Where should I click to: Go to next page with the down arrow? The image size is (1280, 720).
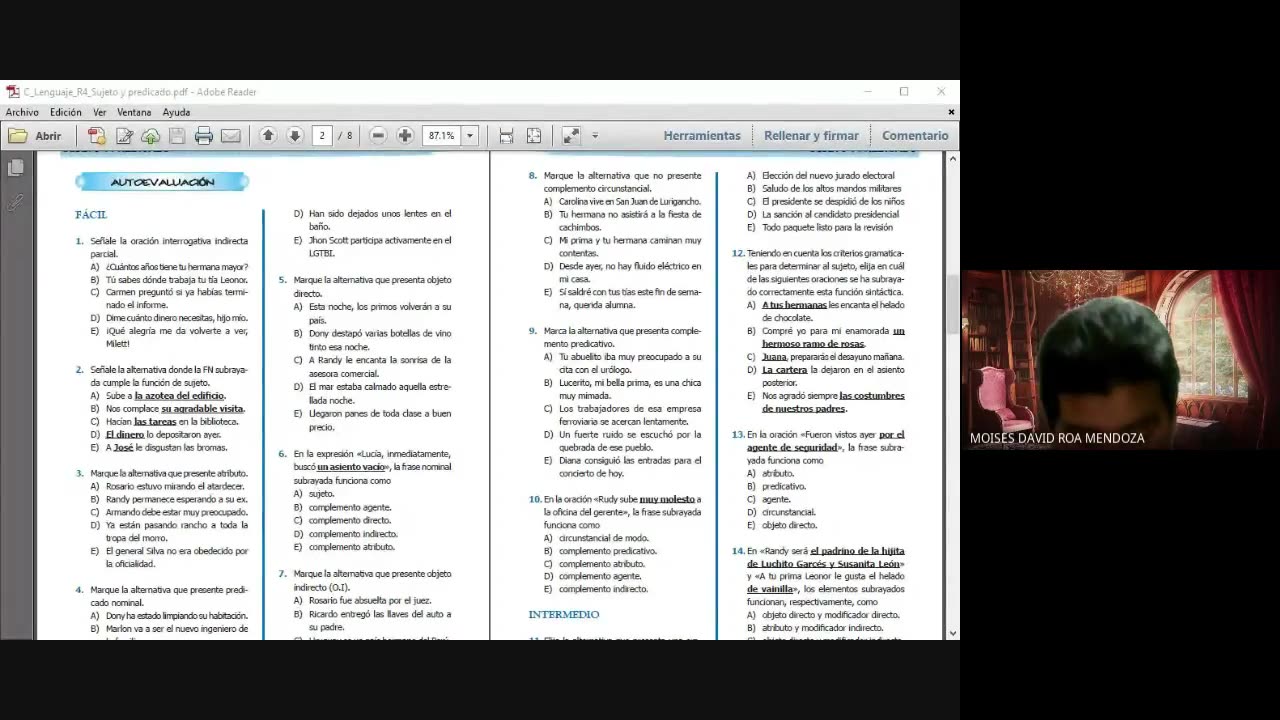pyautogui.click(x=295, y=136)
